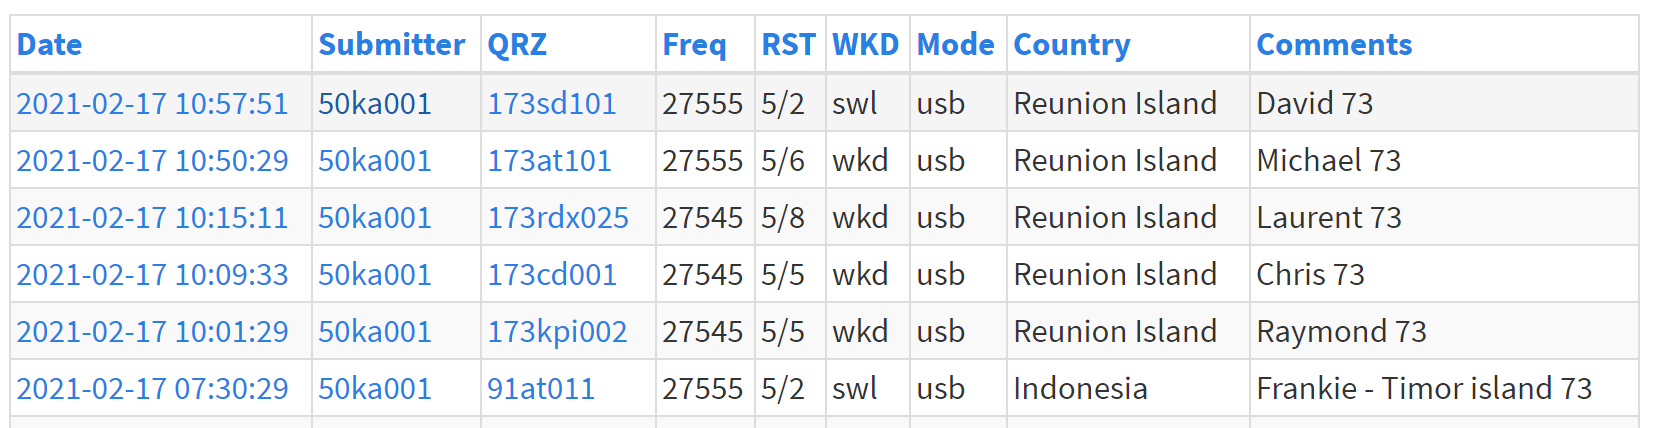The image size is (1654, 428).
Task: Click the RST column header
Action: (x=788, y=45)
